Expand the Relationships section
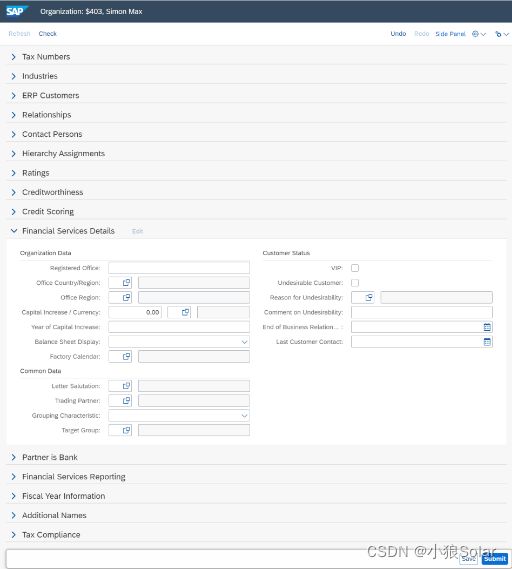The height and width of the screenshot is (569, 512). click(13, 115)
